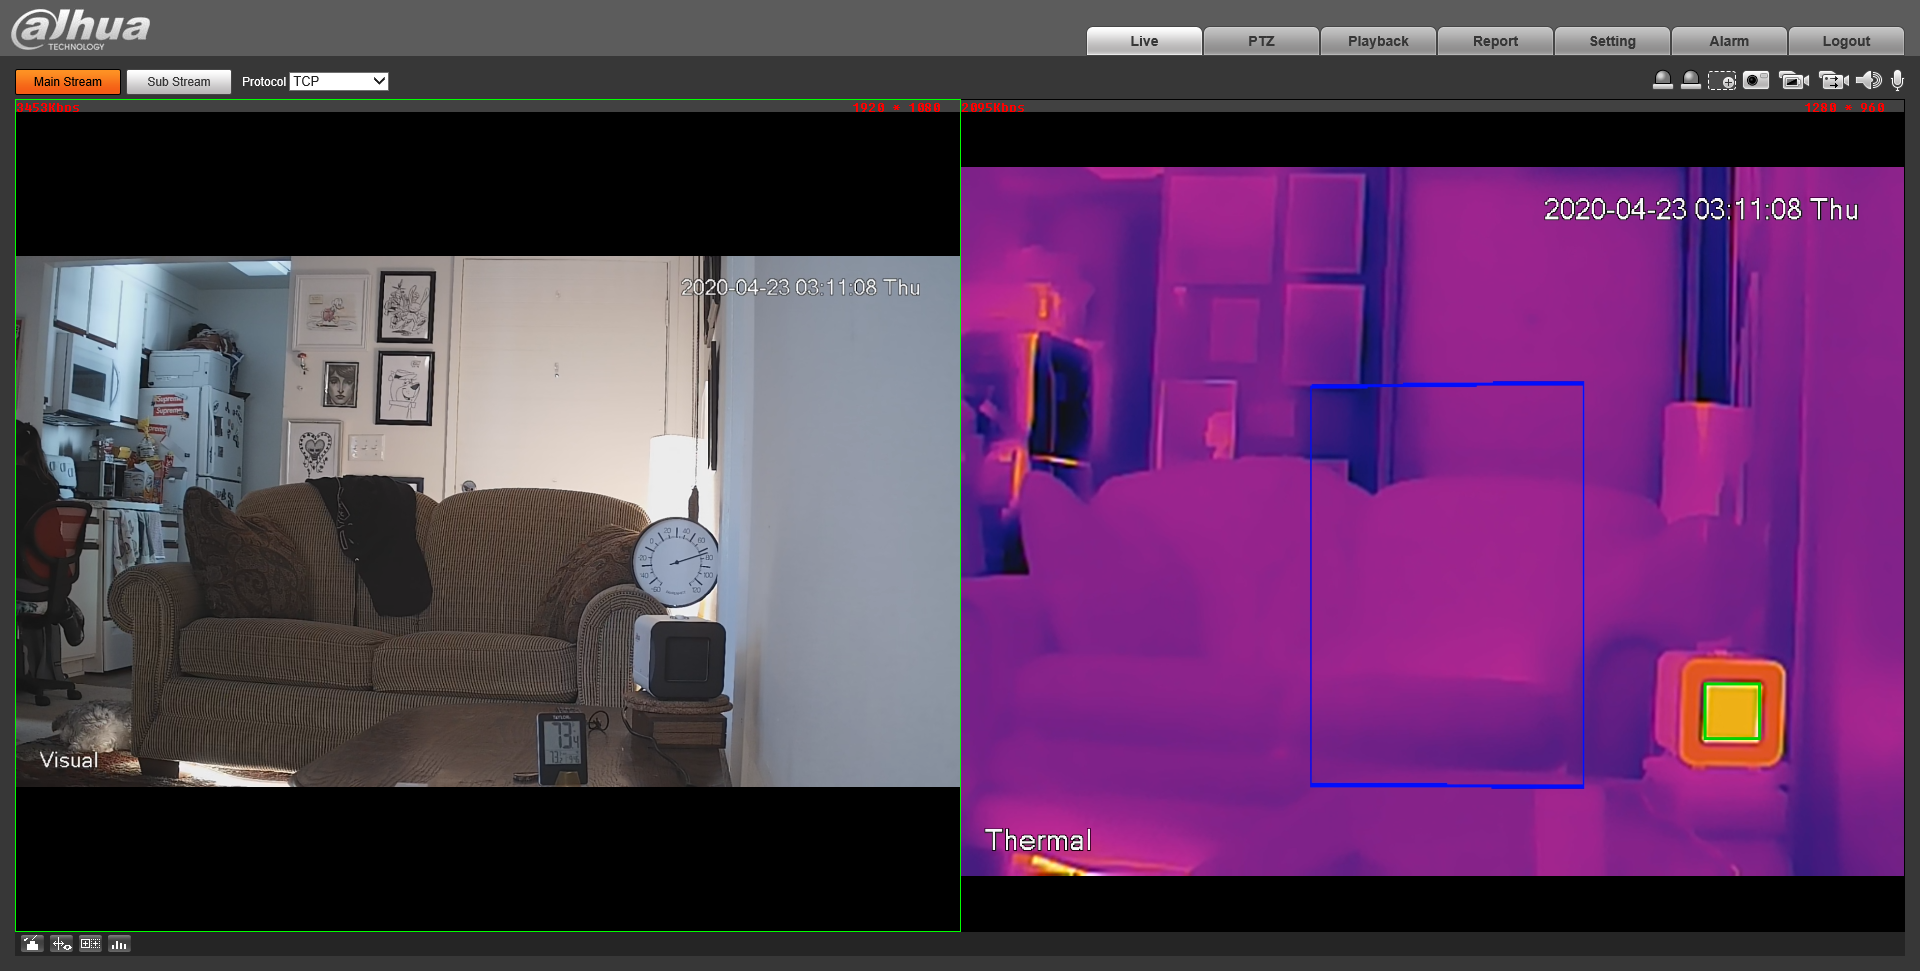Image resolution: width=1920 pixels, height=971 pixels.
Task: Toggle audio with the speaker icon
Action: 1868,81
